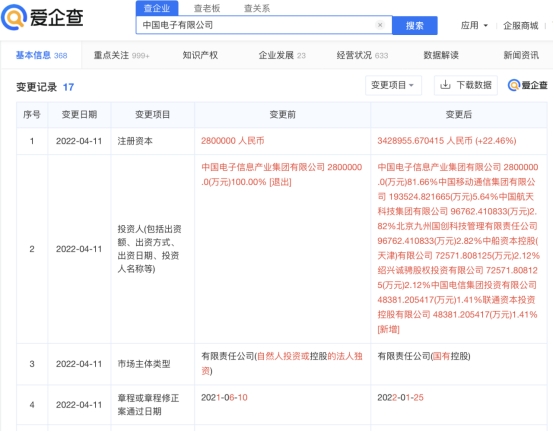Switch to the 查企业 search tab
The image size is (554, 432).
(157, 8)
